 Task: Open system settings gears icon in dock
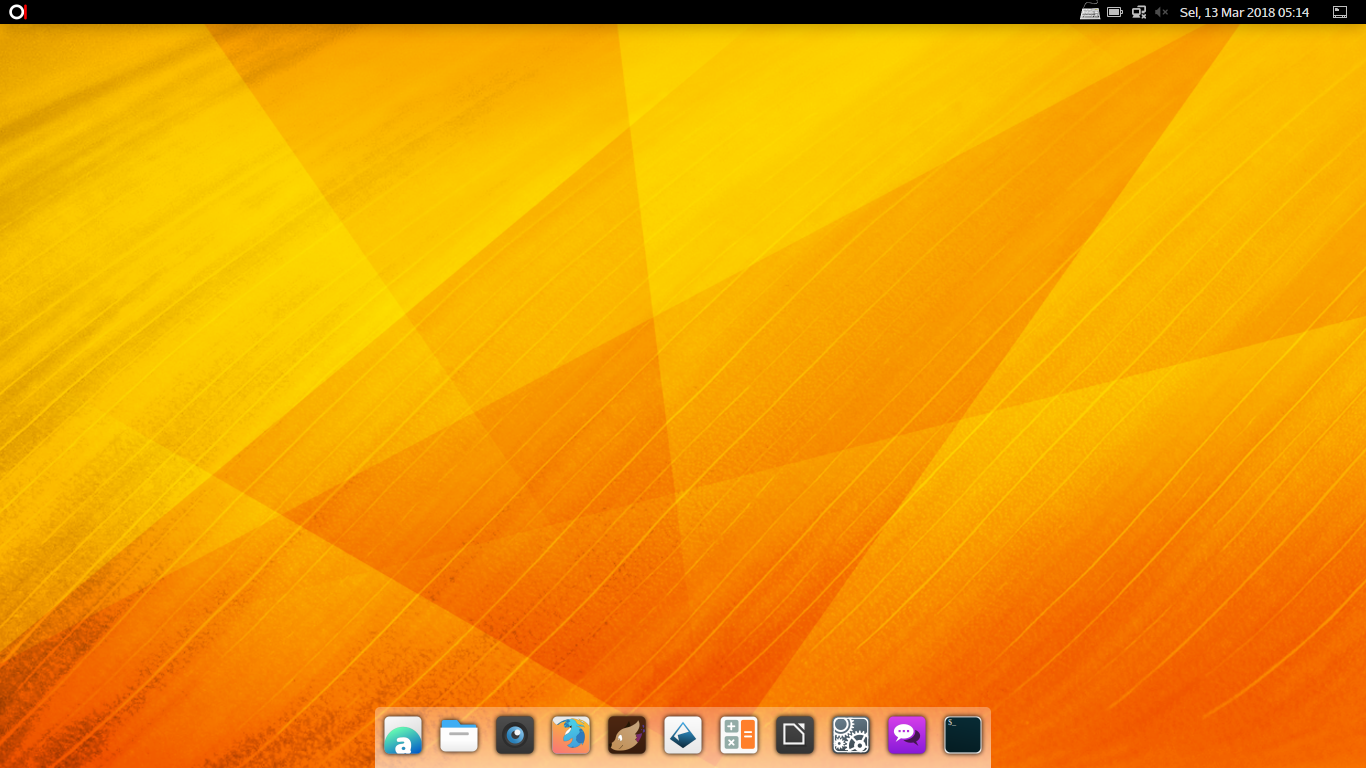(x=851, y=736)
